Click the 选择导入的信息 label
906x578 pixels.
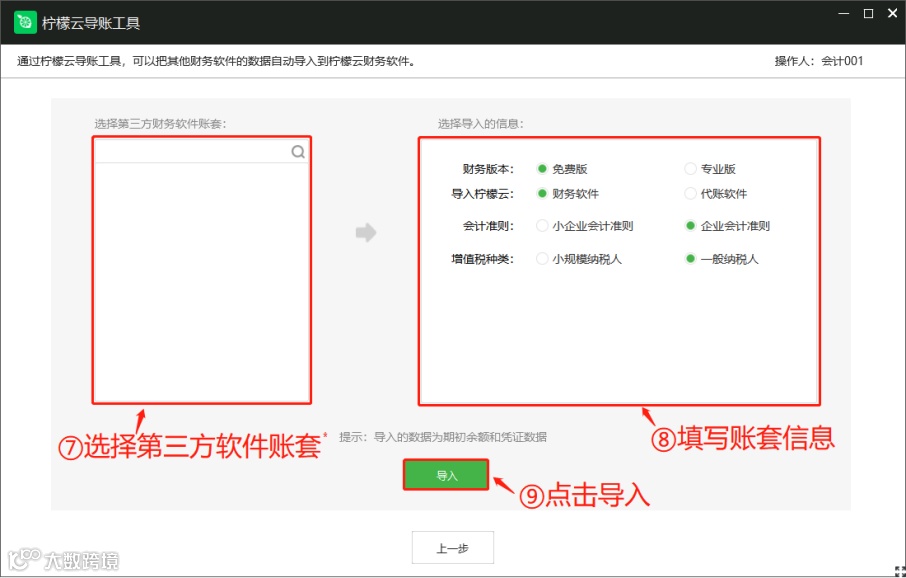[x=481, y=124]
